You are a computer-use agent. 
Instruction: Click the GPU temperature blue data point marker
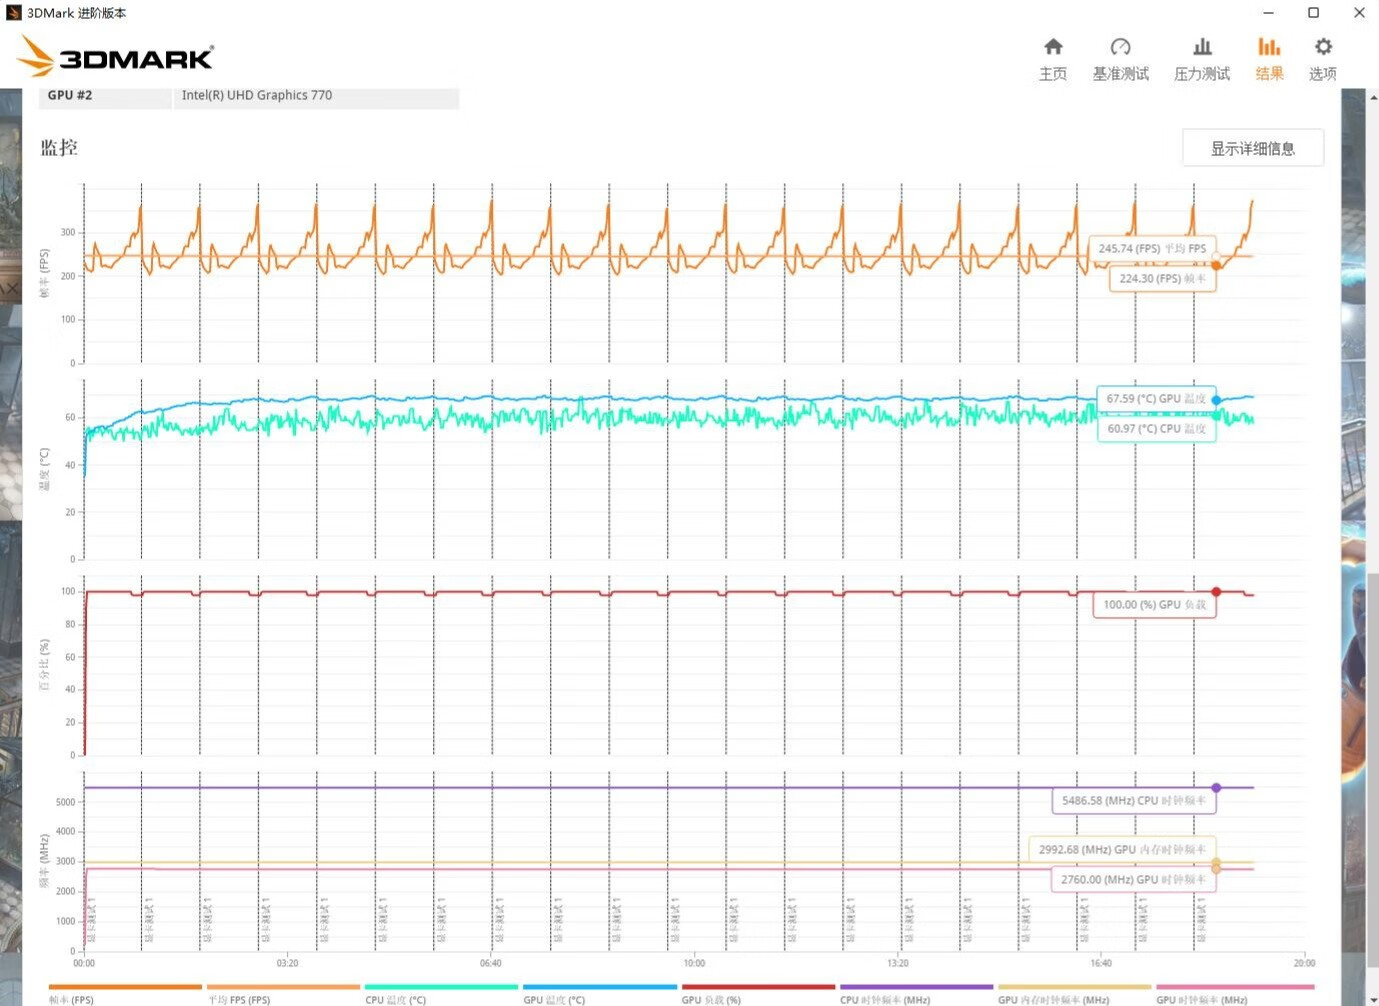(x=1216, y=400)
